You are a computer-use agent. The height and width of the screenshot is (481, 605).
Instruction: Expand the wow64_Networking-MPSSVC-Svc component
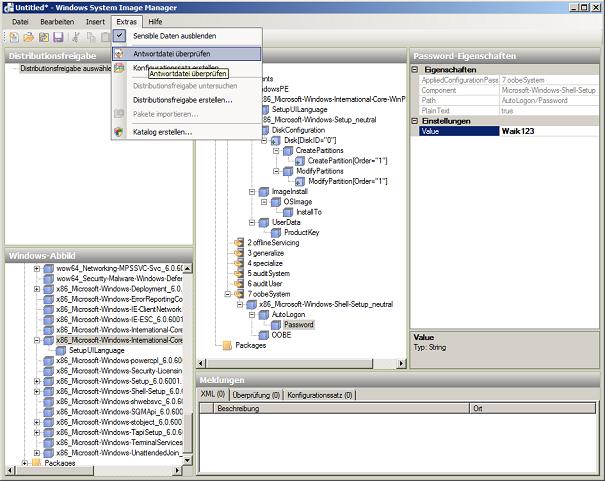click(x=37, y=268)
